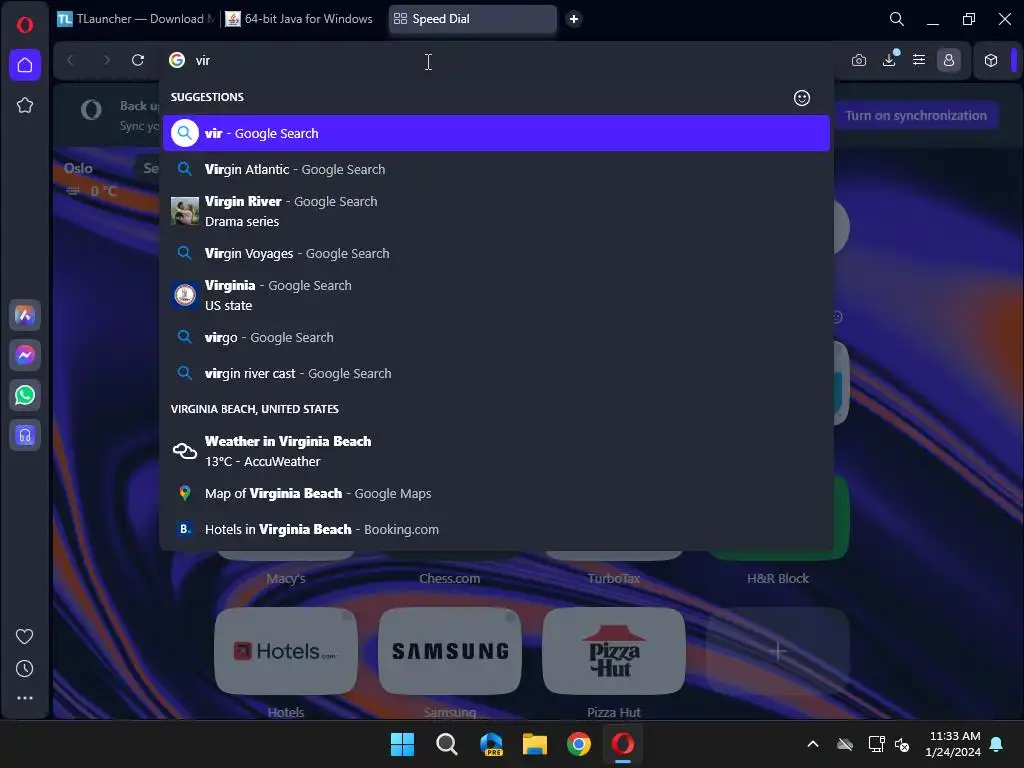Open Hotels in Virginia Beach on Booking.com
1024x768 pixels.
coord(496,530)
